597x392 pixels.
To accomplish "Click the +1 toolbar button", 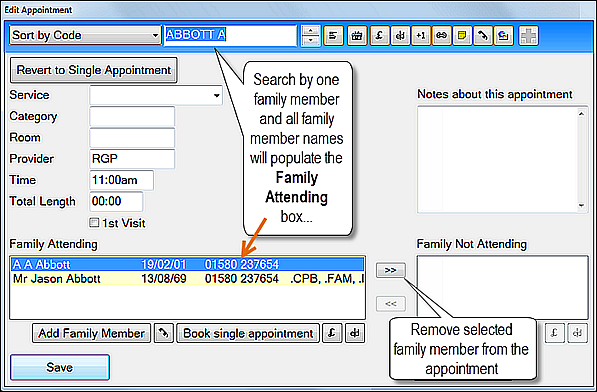I will pyautogui.click(x=421, y=35).
